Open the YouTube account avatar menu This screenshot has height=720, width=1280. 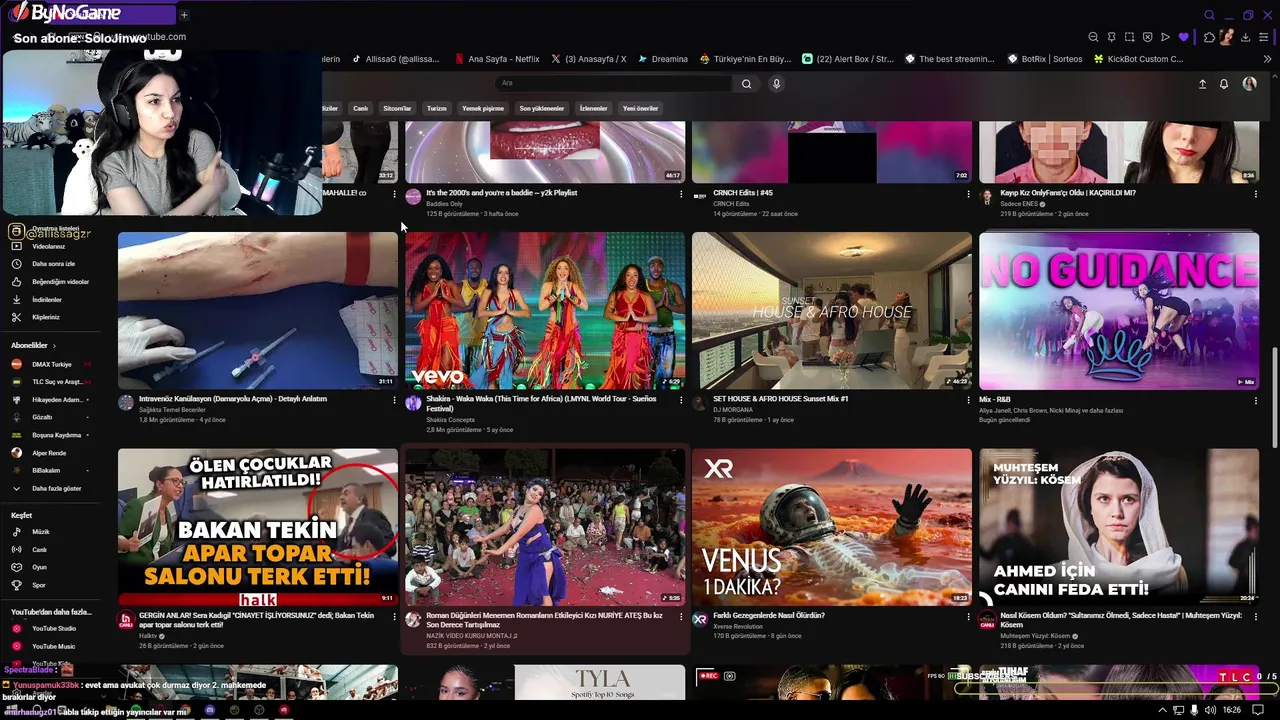[1249, 84]
